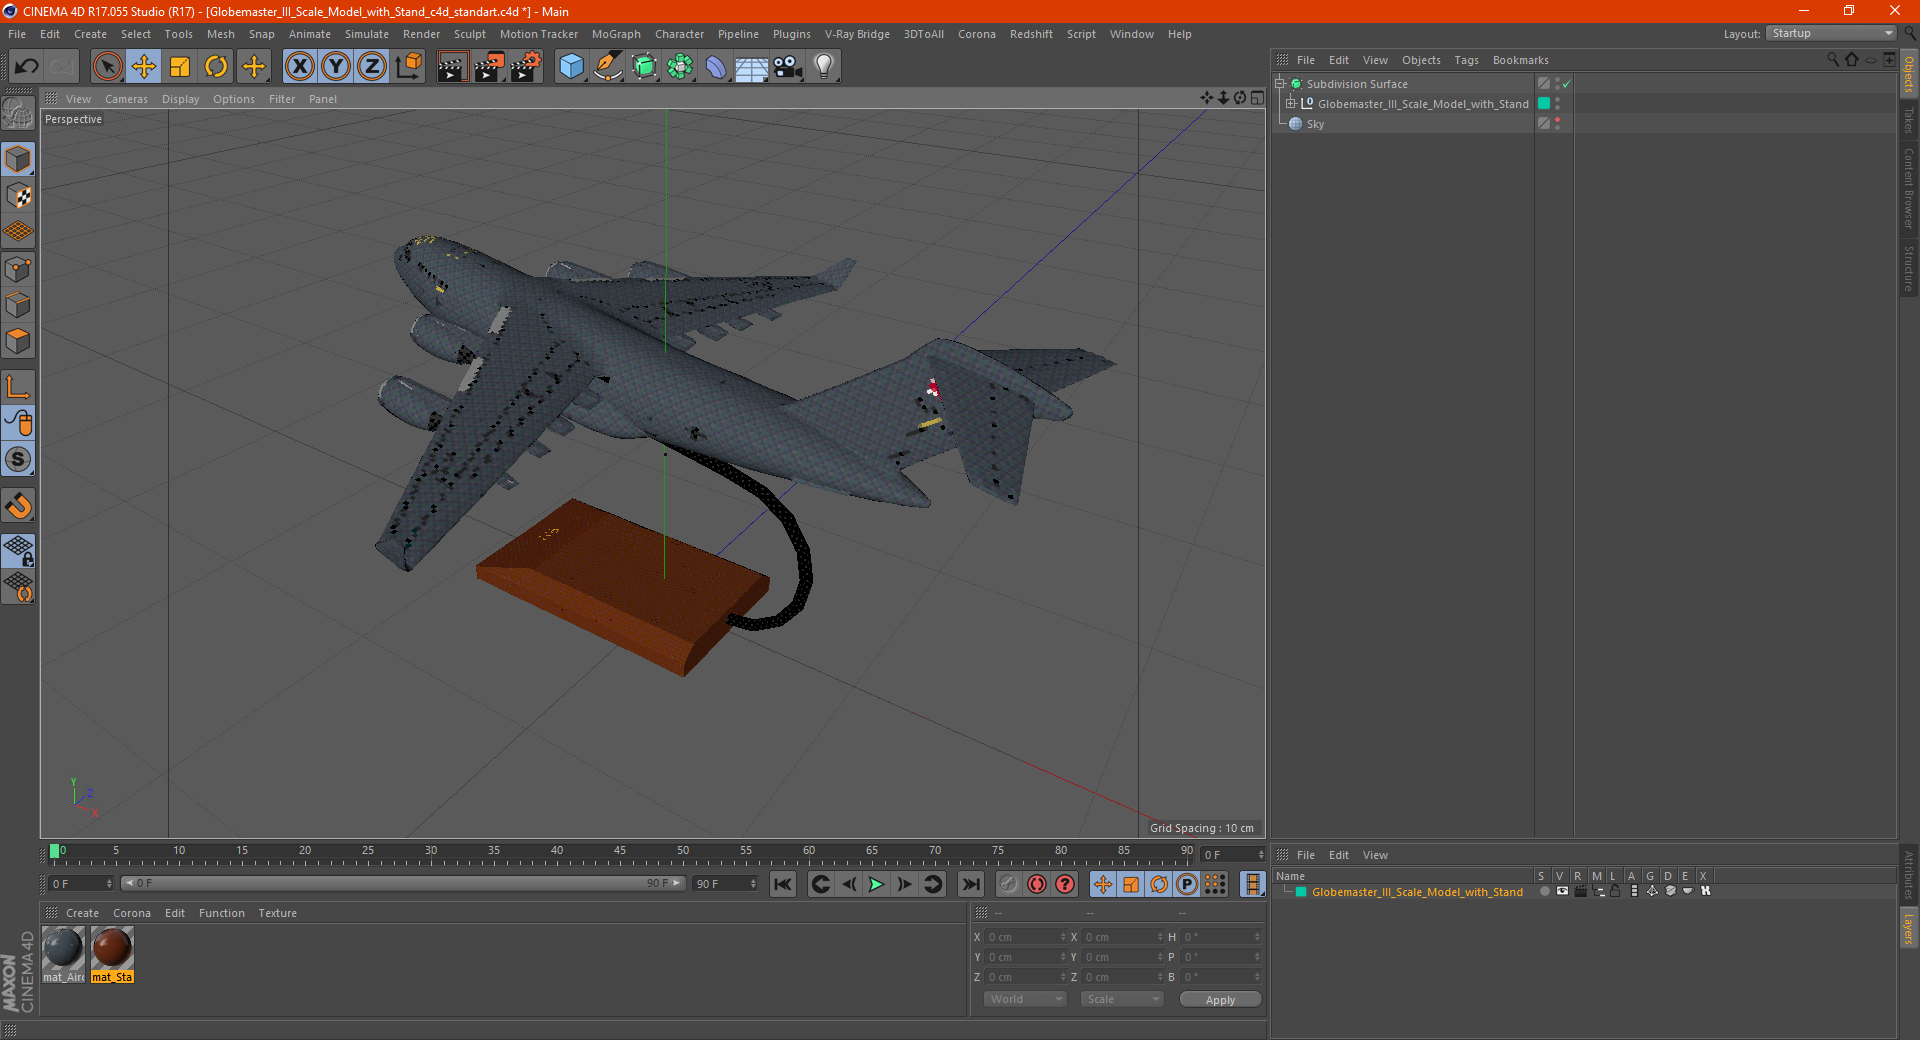Switch to Texture mode icon
This screenshot has width=1920, height=1040.
click(19, 196)
